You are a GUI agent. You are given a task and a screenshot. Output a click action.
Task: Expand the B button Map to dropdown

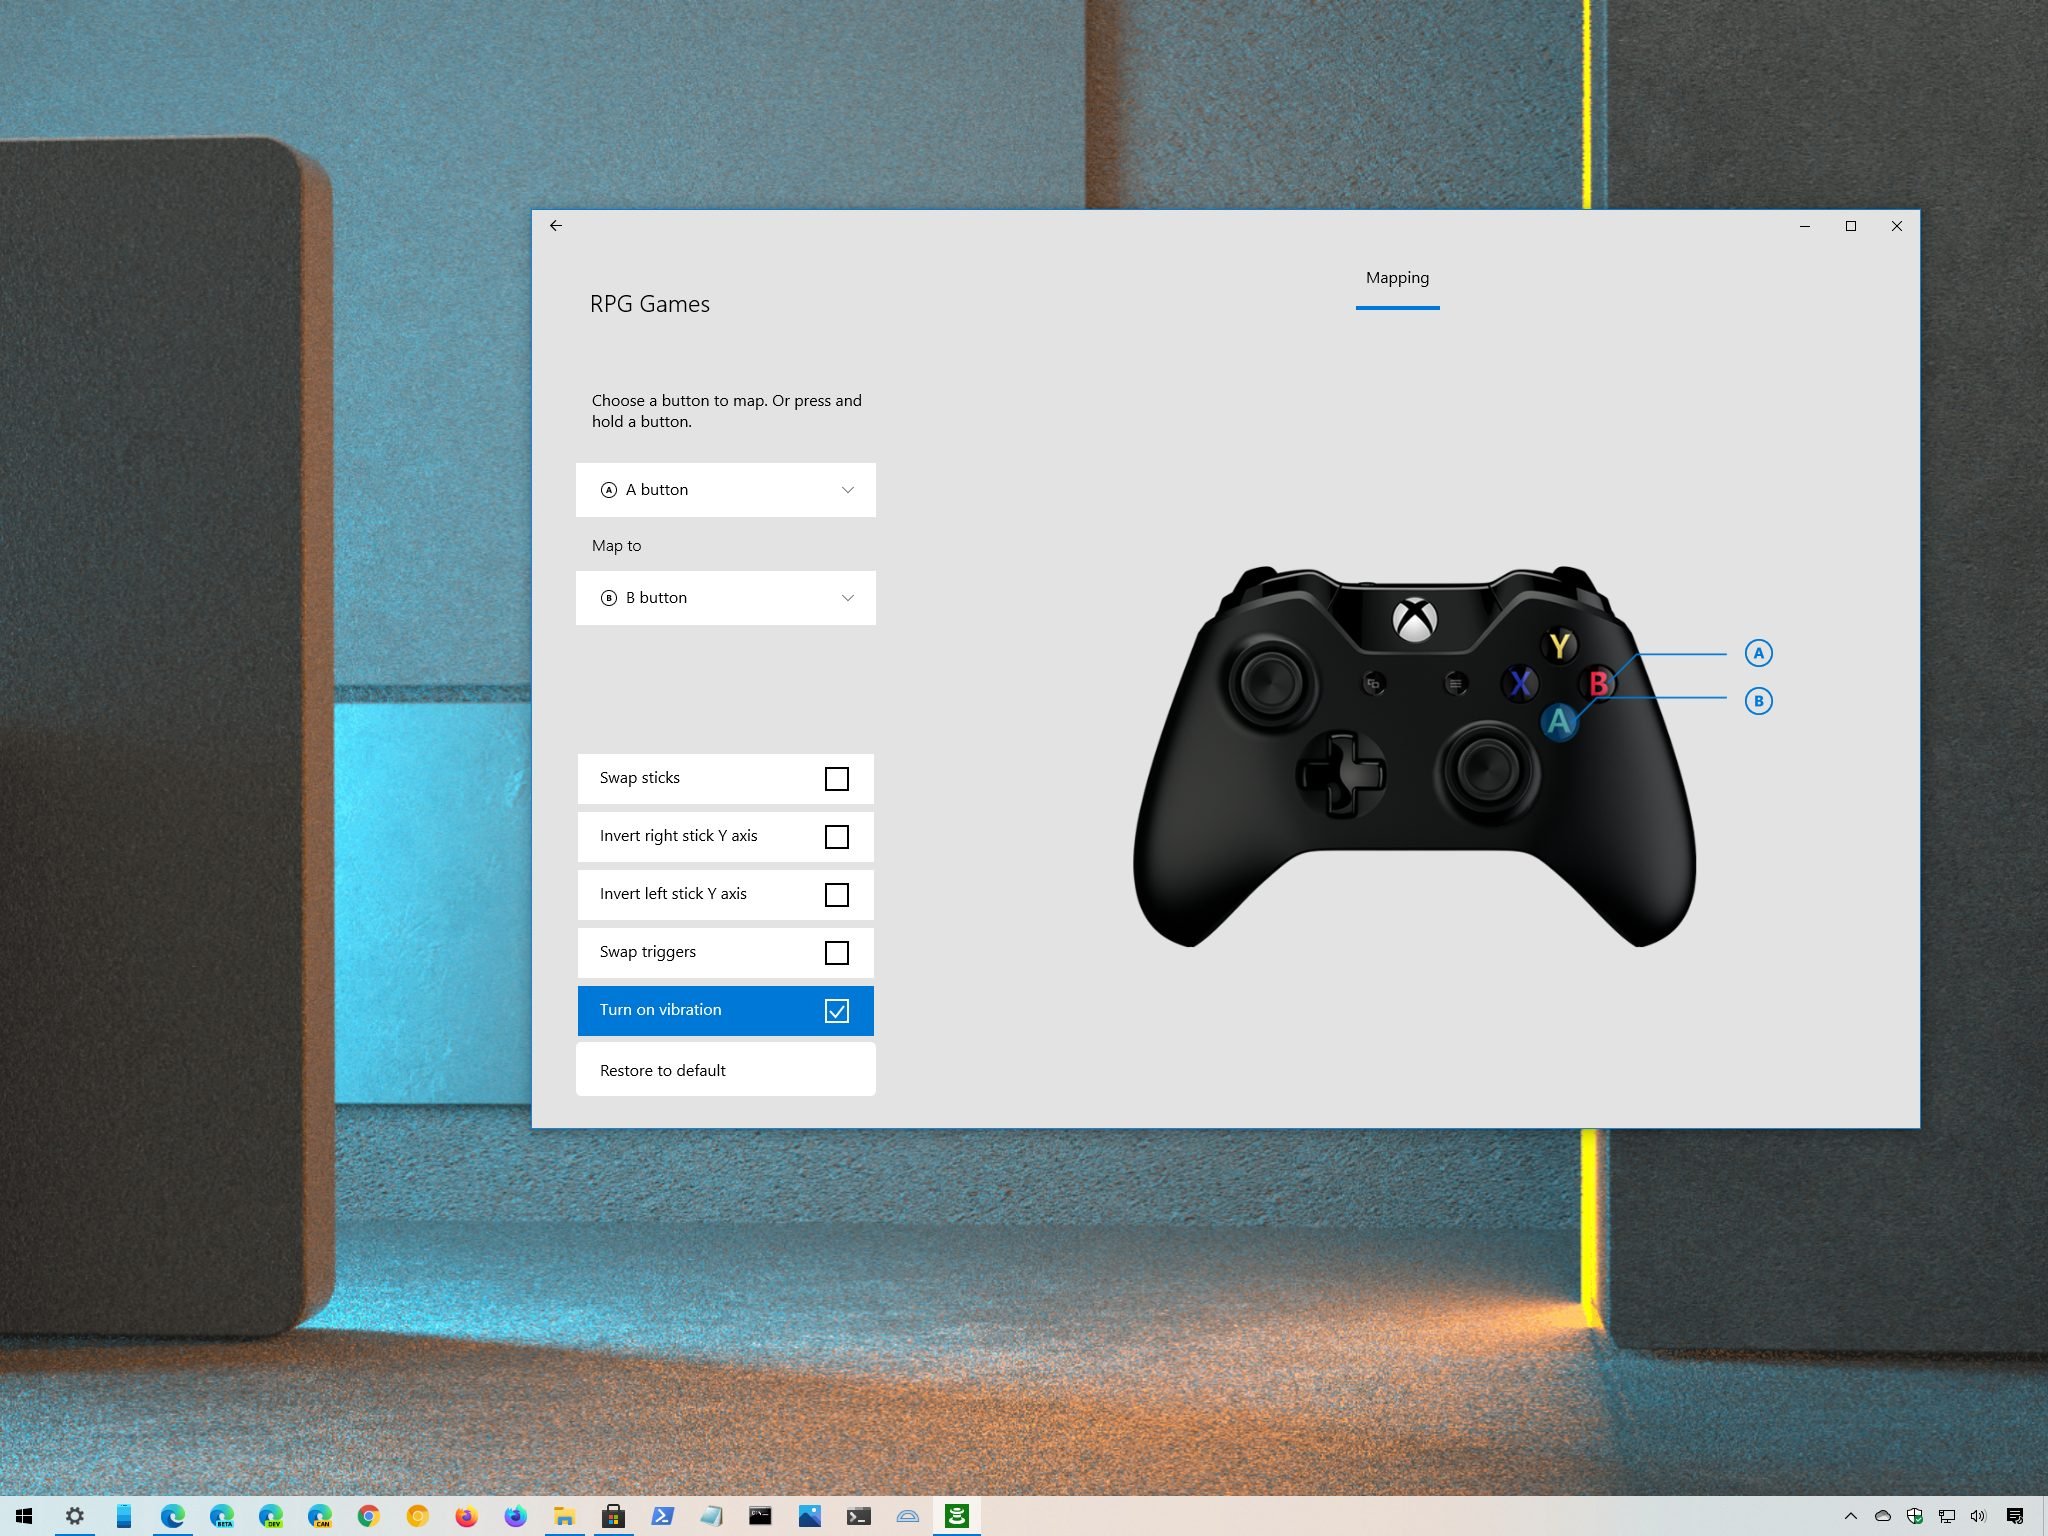coord(847,597)
